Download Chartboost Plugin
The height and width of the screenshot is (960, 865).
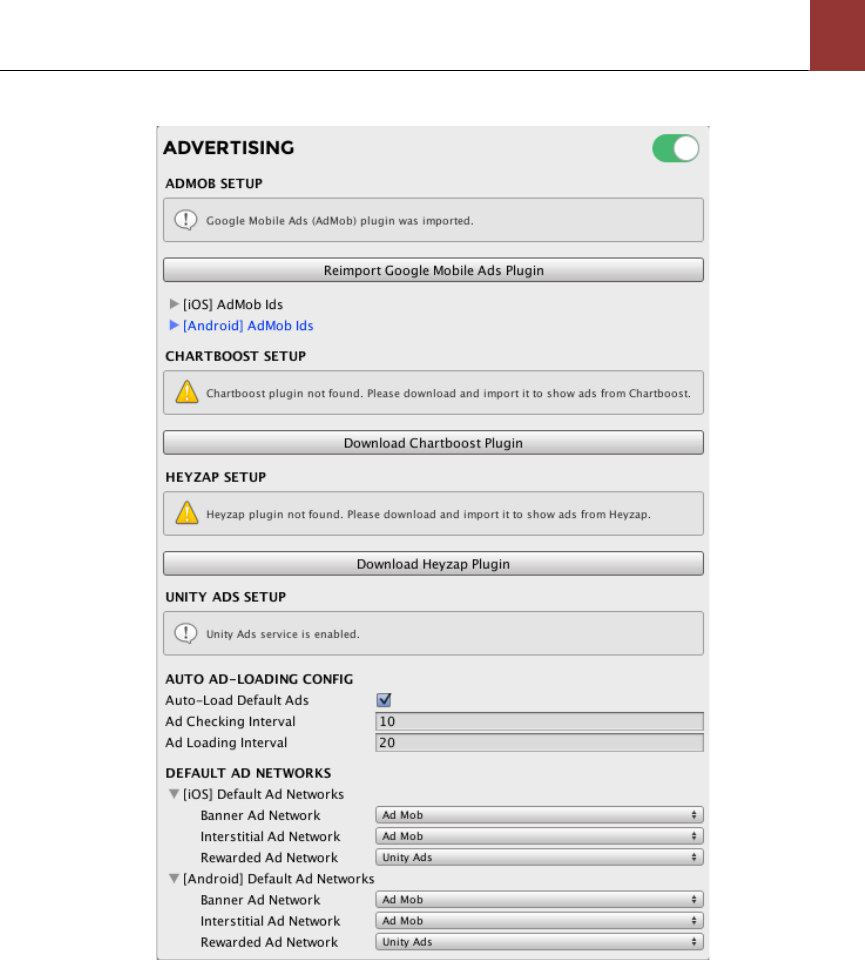[433, 443]
